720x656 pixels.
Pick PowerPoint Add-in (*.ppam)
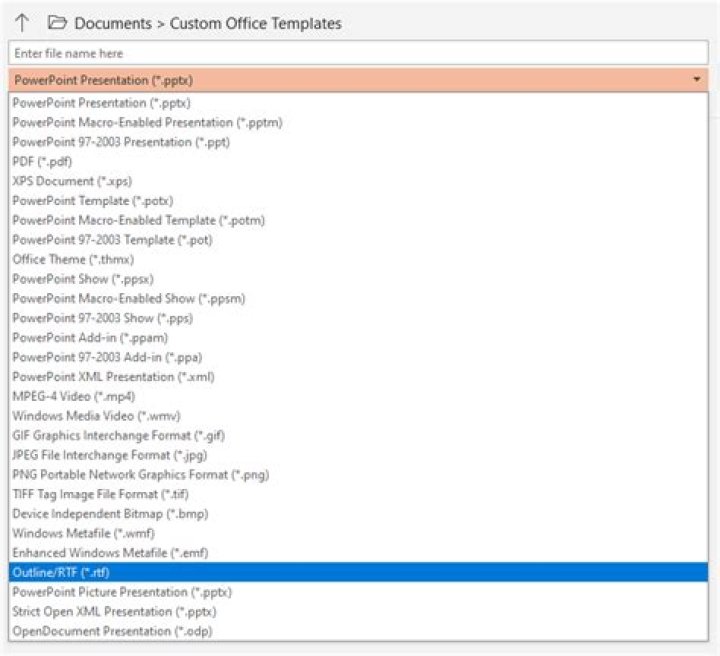tap(358, 338)
